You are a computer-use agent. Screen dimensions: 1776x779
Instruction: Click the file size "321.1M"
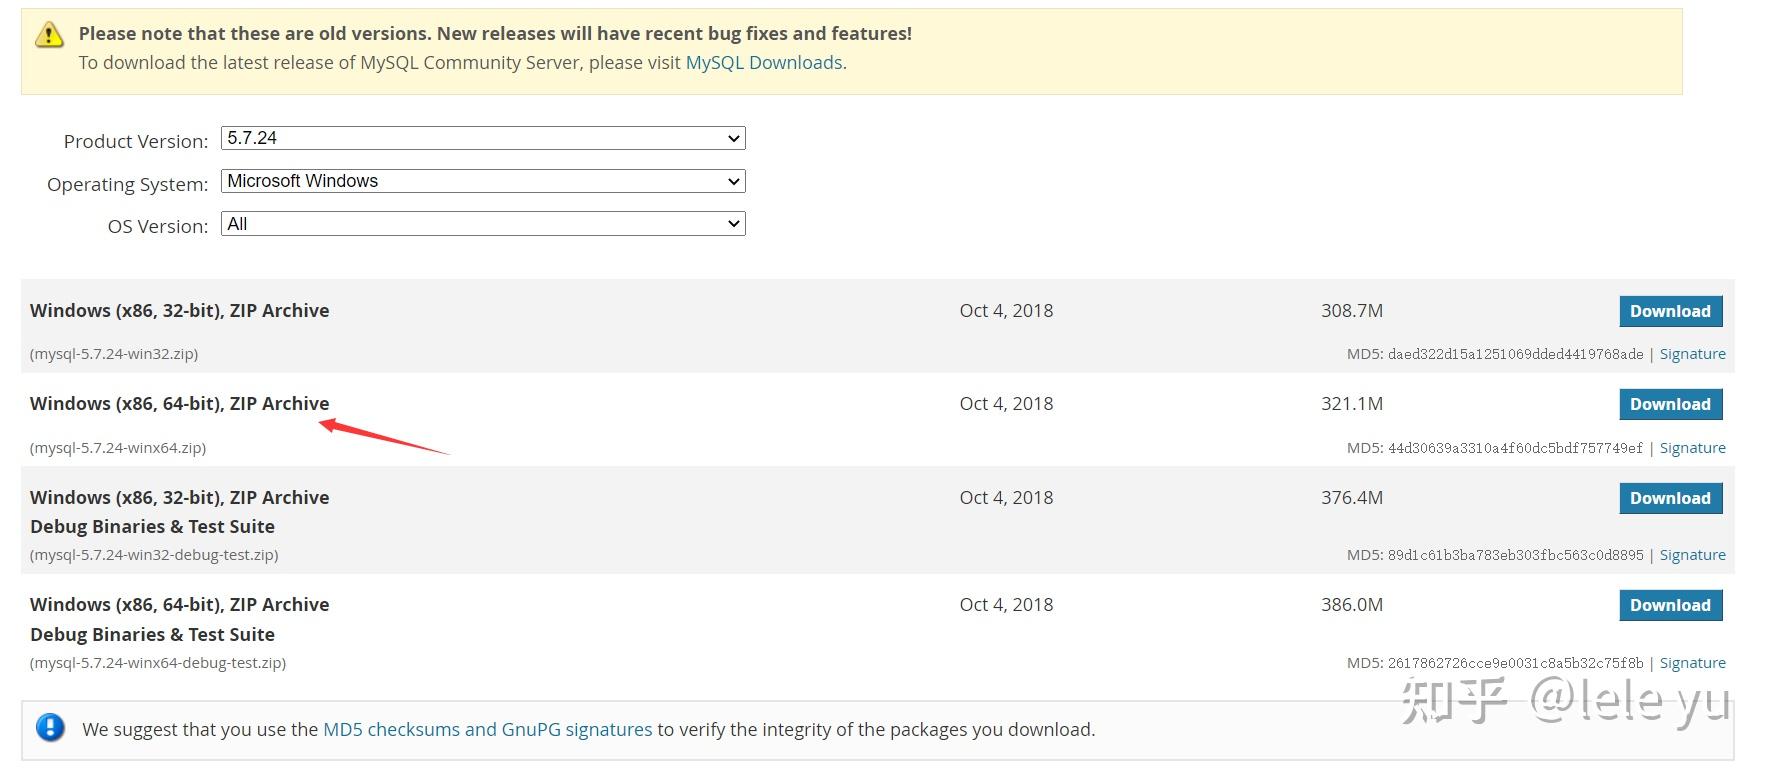1352,404
